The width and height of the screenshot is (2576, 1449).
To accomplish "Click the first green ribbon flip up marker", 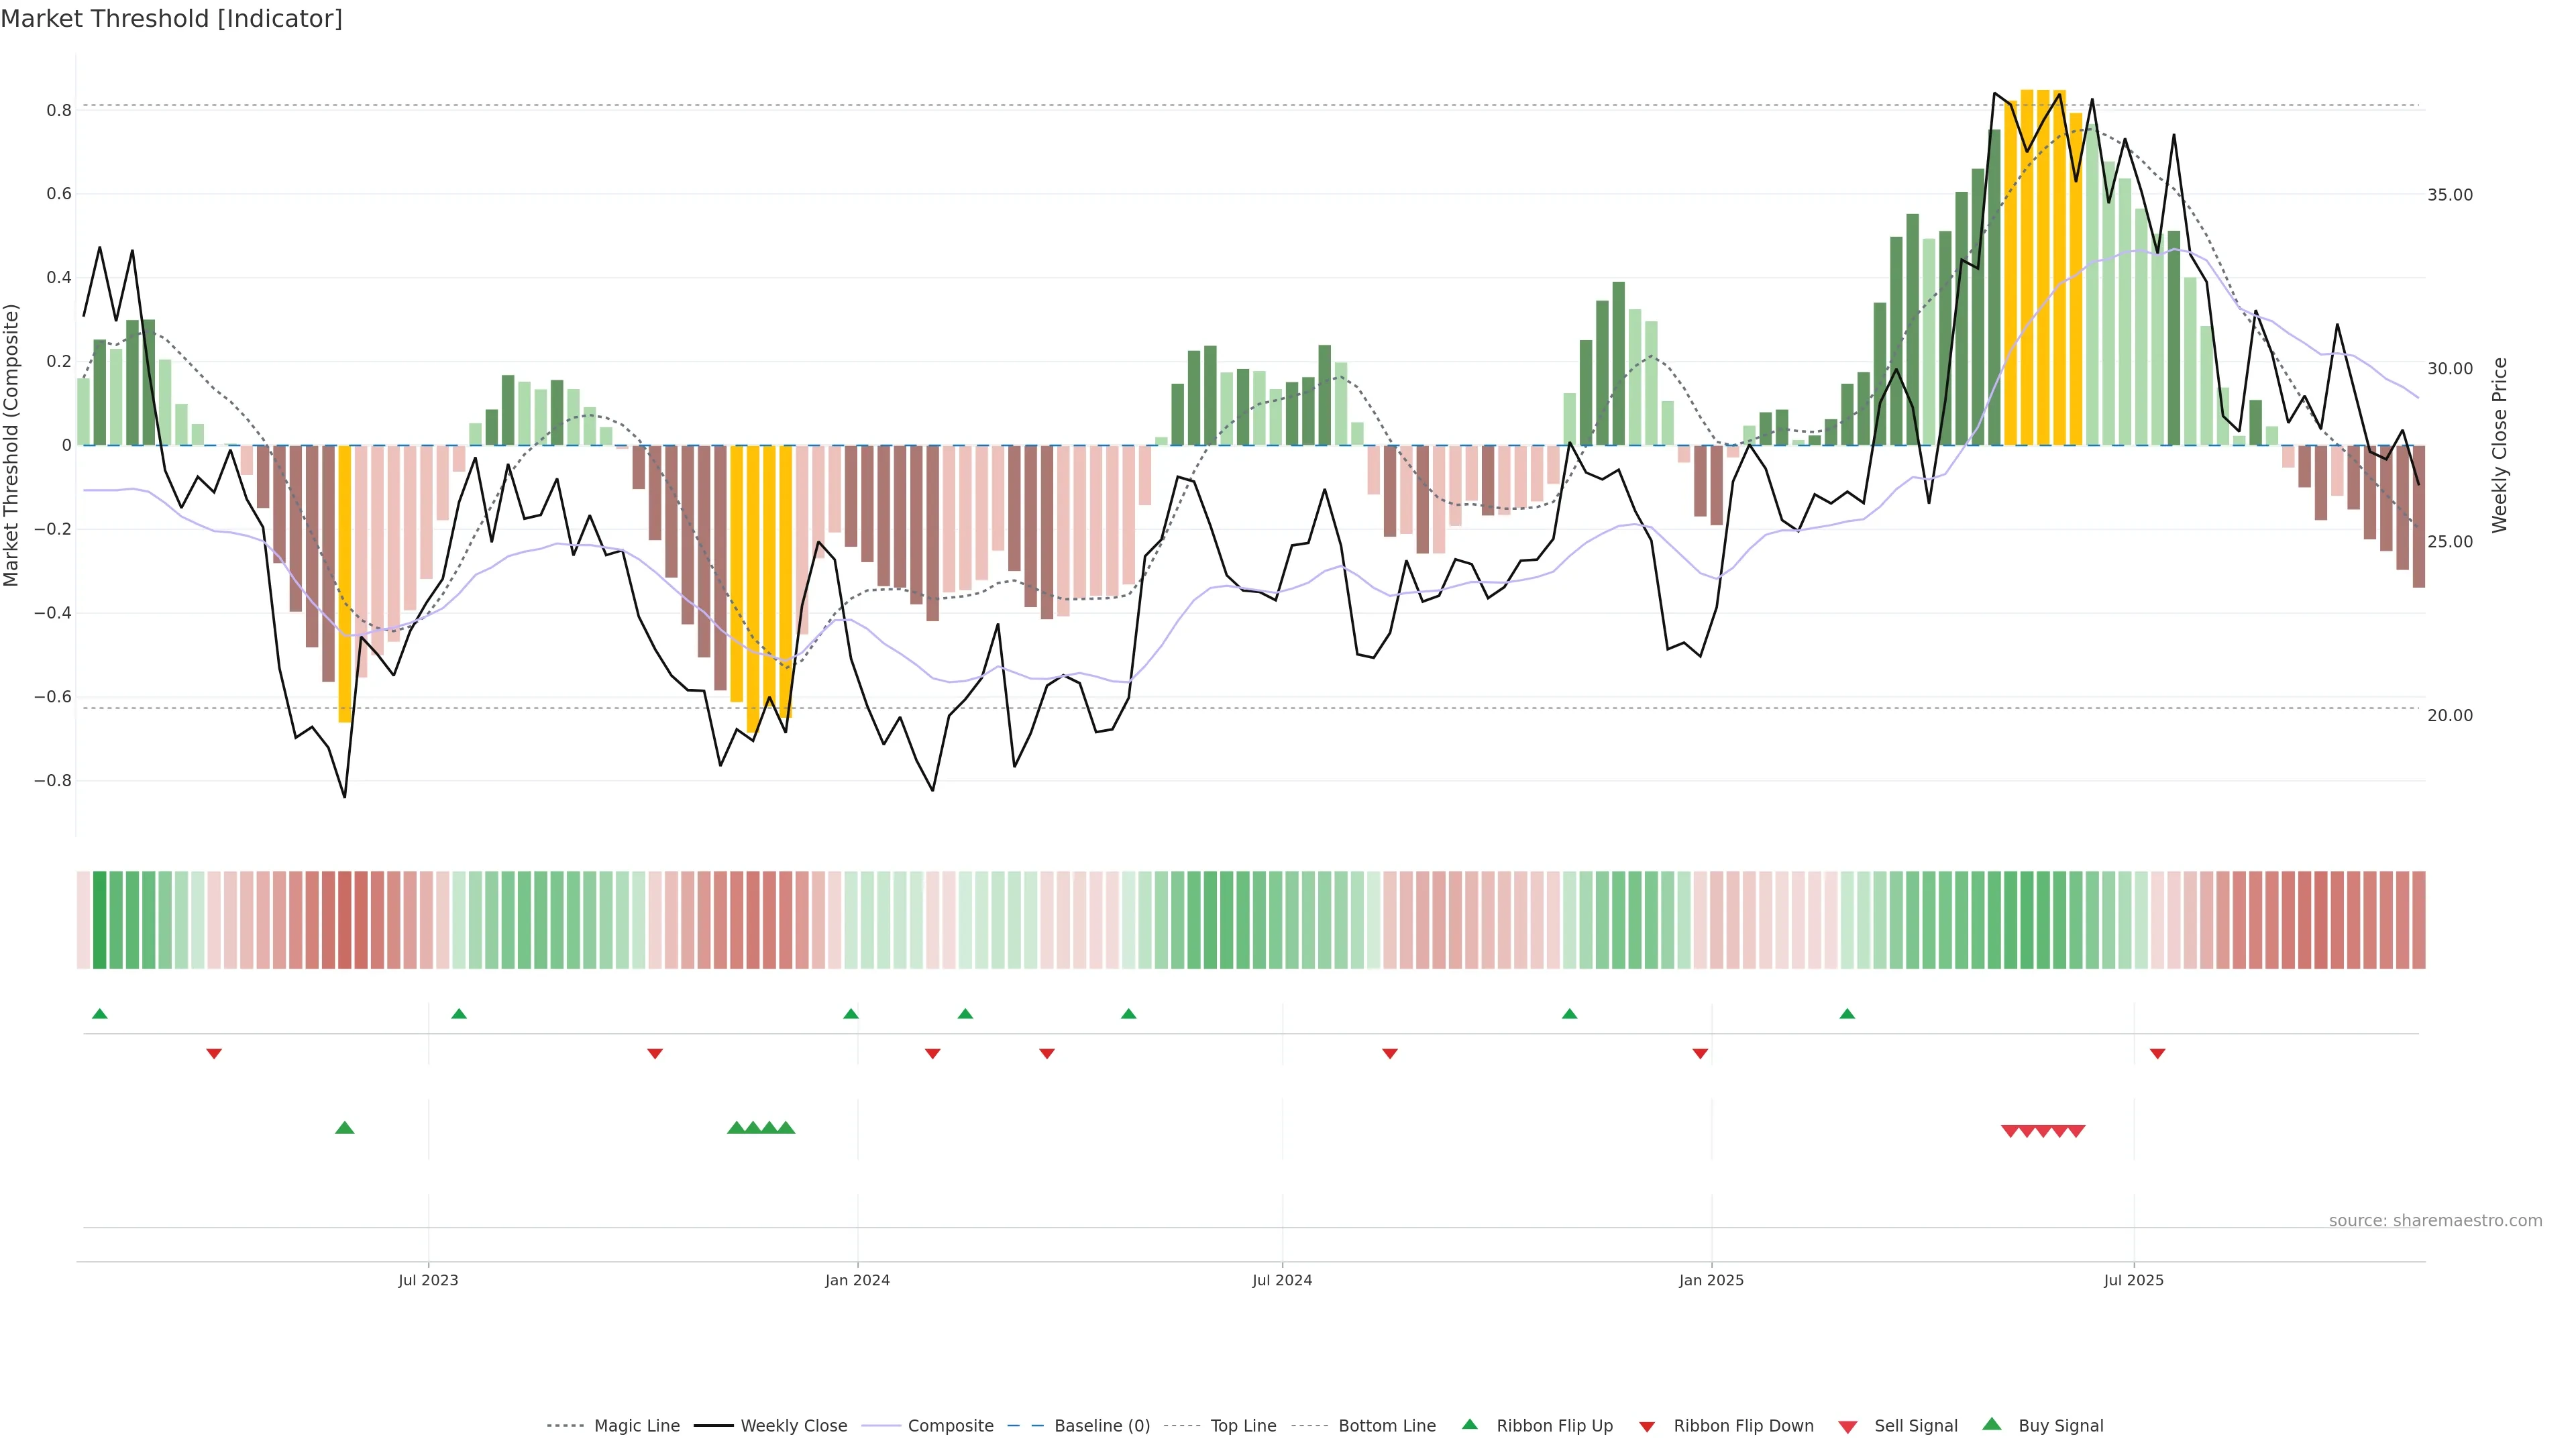I will click(x=99, y=1014).
